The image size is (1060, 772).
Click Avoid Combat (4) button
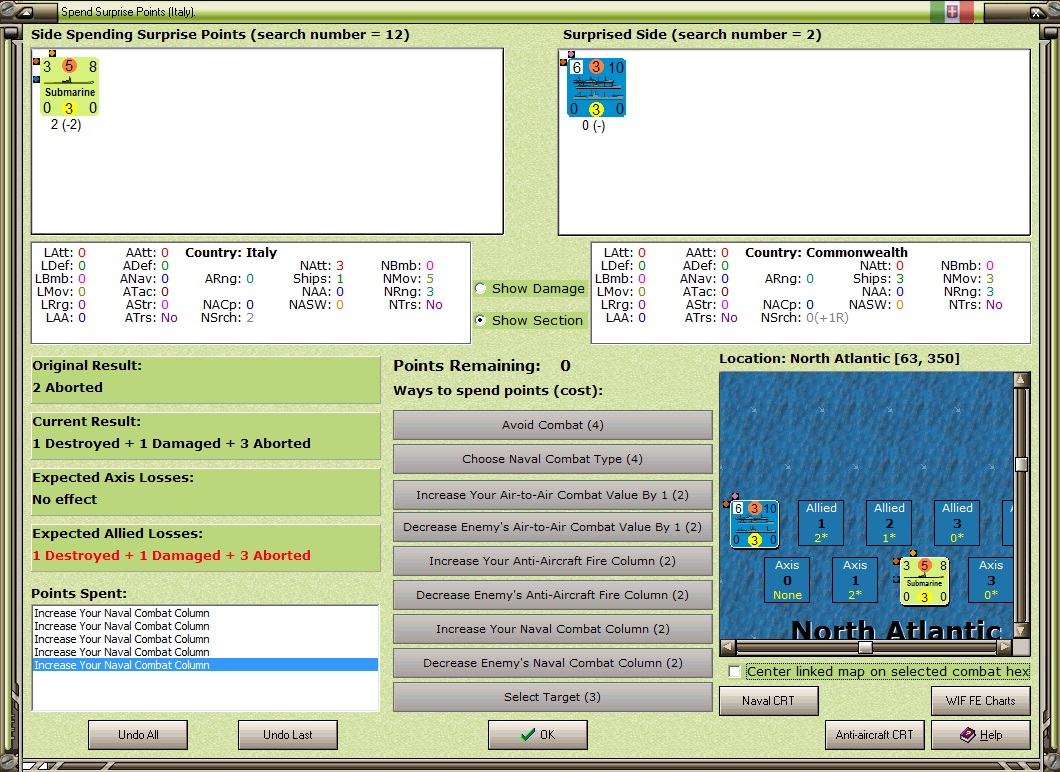click(552, 425)
